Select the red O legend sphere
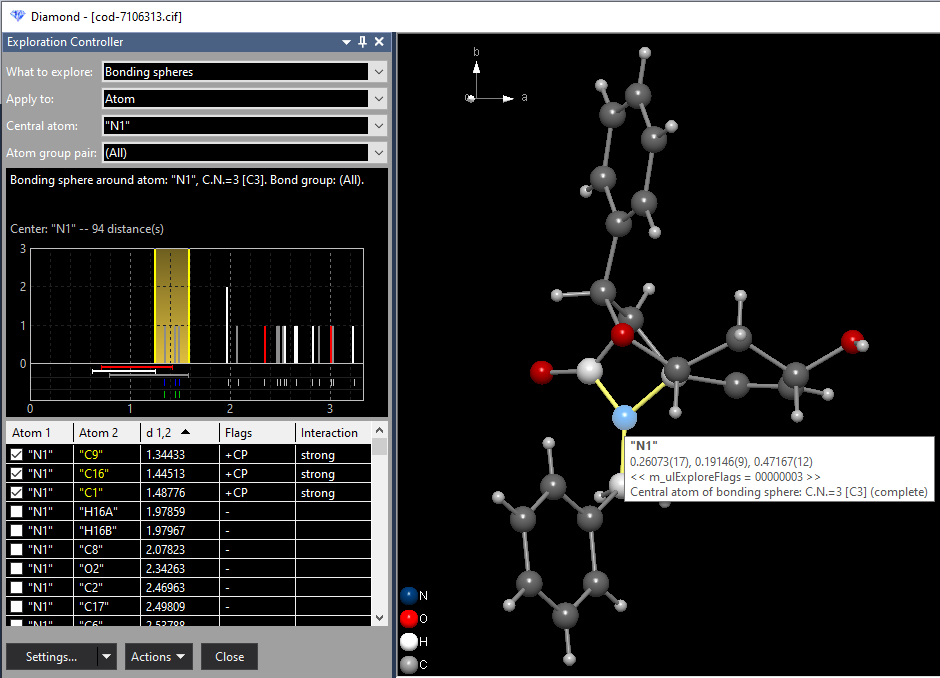Viewport: 940px width, 678px height. pyautogui.click(x=407, y=618)
